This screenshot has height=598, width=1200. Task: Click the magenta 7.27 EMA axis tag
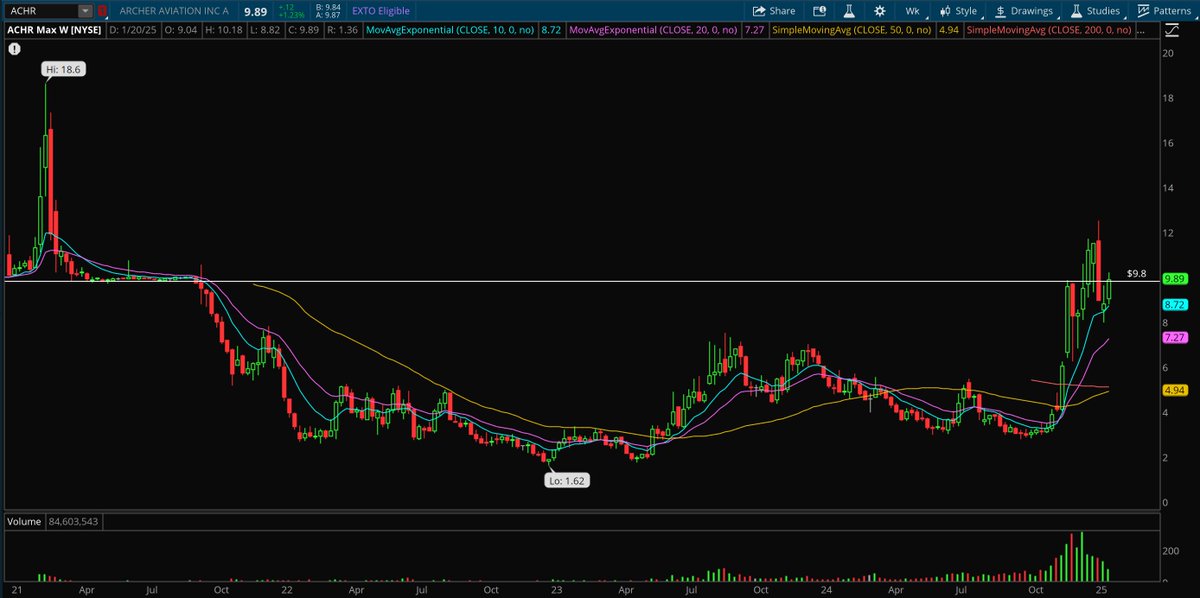pyautogui.click(x=1173, y=338)
